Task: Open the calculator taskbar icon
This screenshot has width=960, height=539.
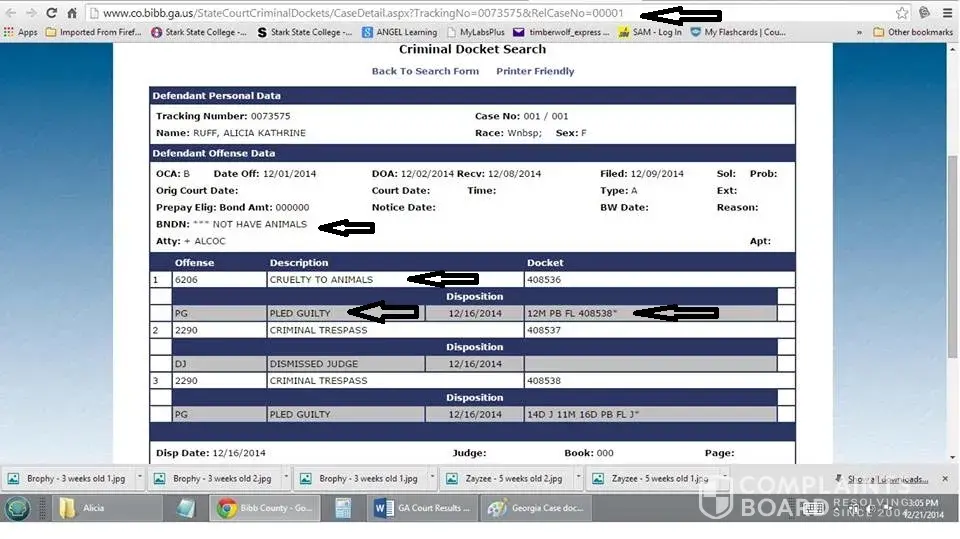Action: 343,508
